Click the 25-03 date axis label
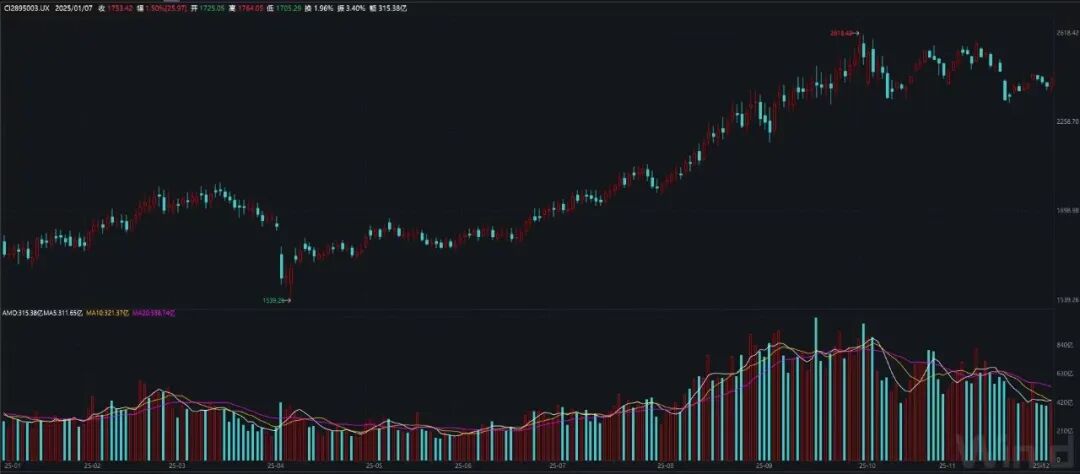This screenshot has width=1080, height=474. (178, 466)
